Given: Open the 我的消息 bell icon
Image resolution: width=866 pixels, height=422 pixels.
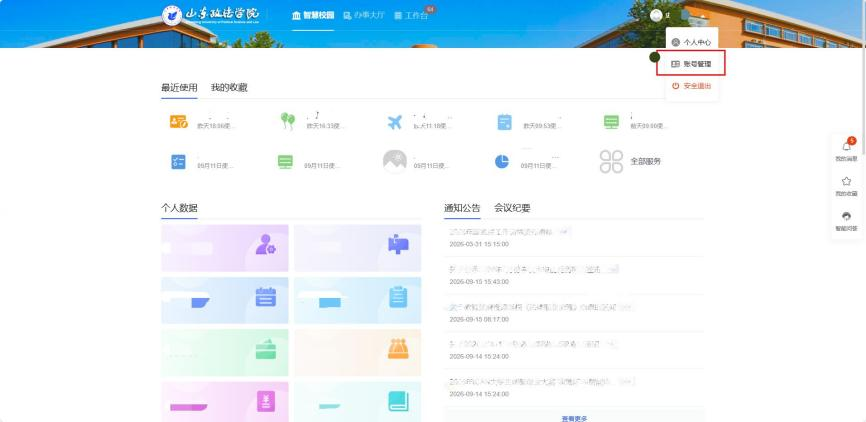Looking at the screenshot, I should coord(846,146).
